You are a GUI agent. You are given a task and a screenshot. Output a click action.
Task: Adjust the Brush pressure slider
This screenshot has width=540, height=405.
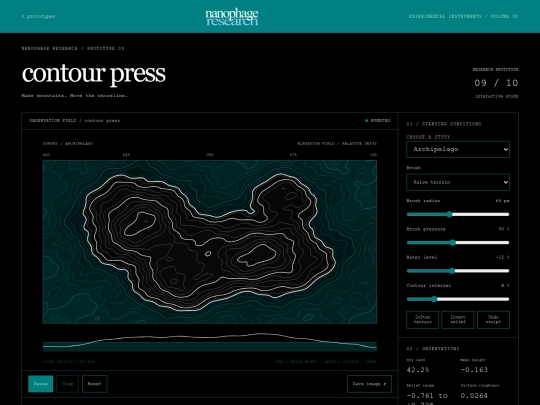458,242
